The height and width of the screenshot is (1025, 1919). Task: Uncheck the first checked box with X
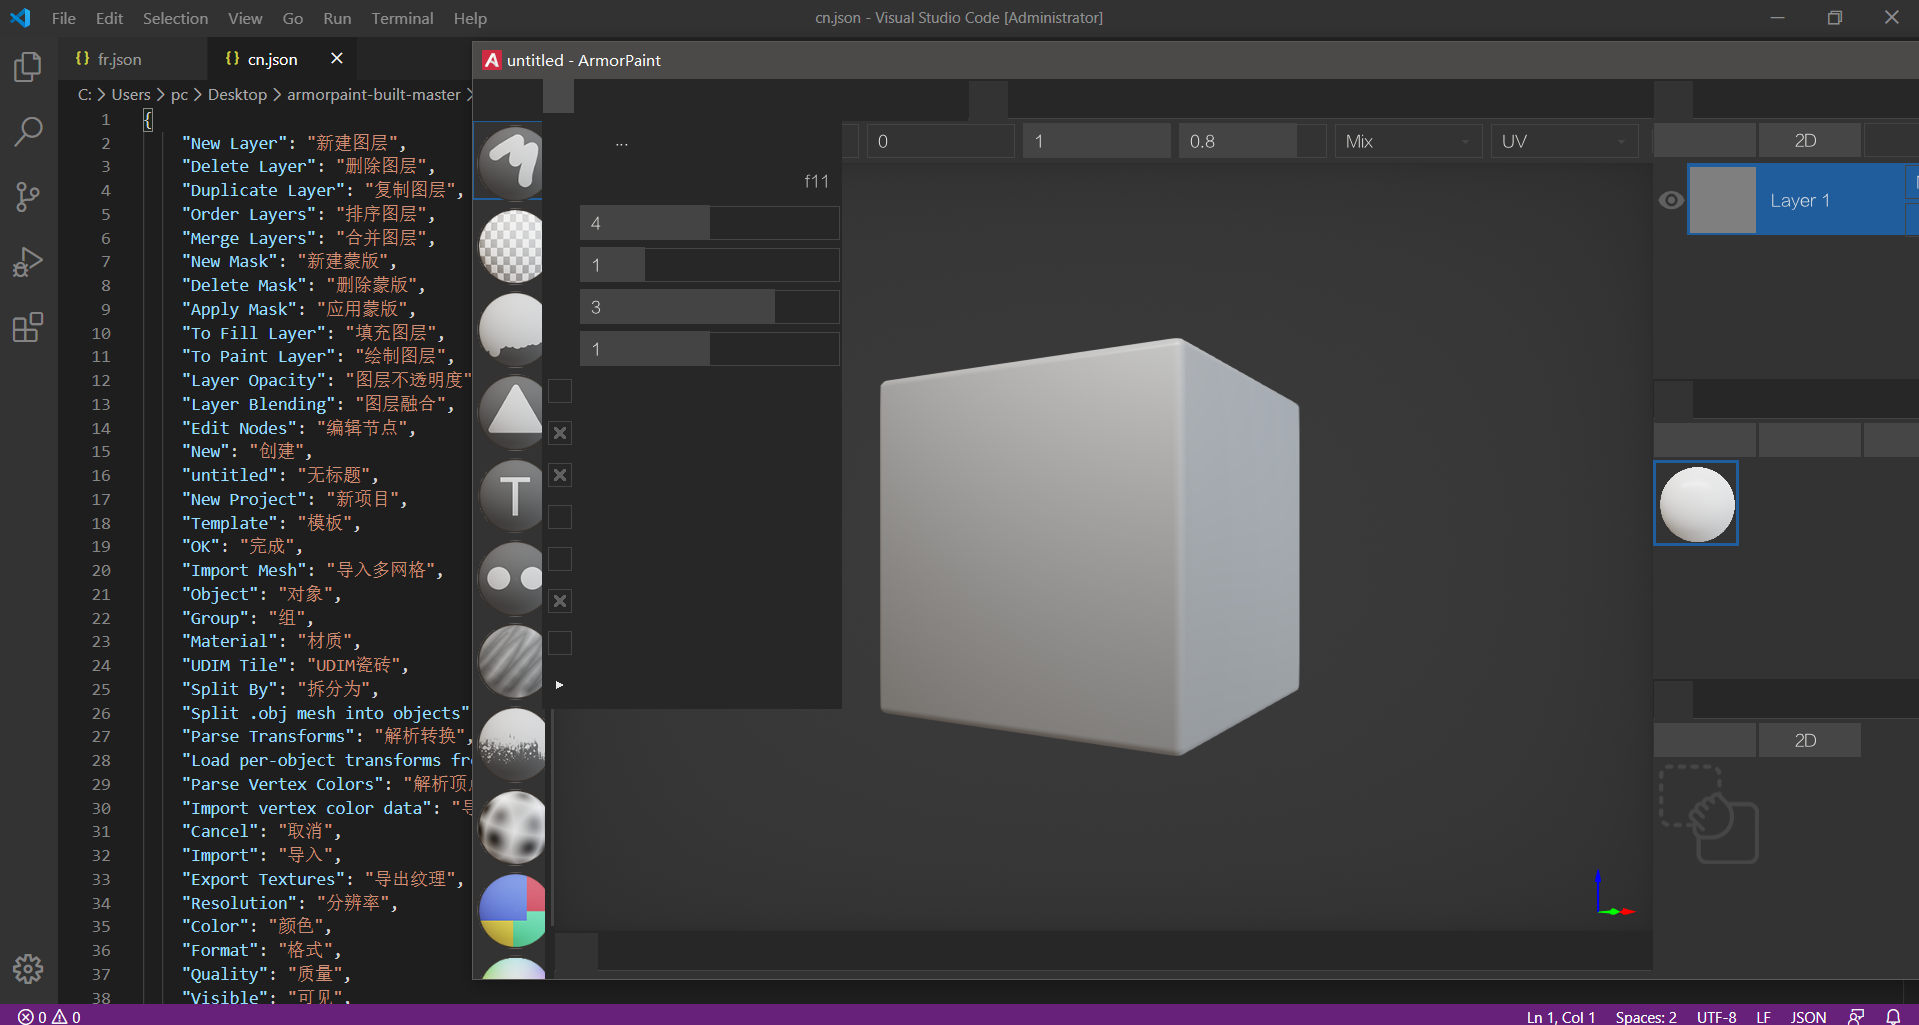click(x=560, y=433)
